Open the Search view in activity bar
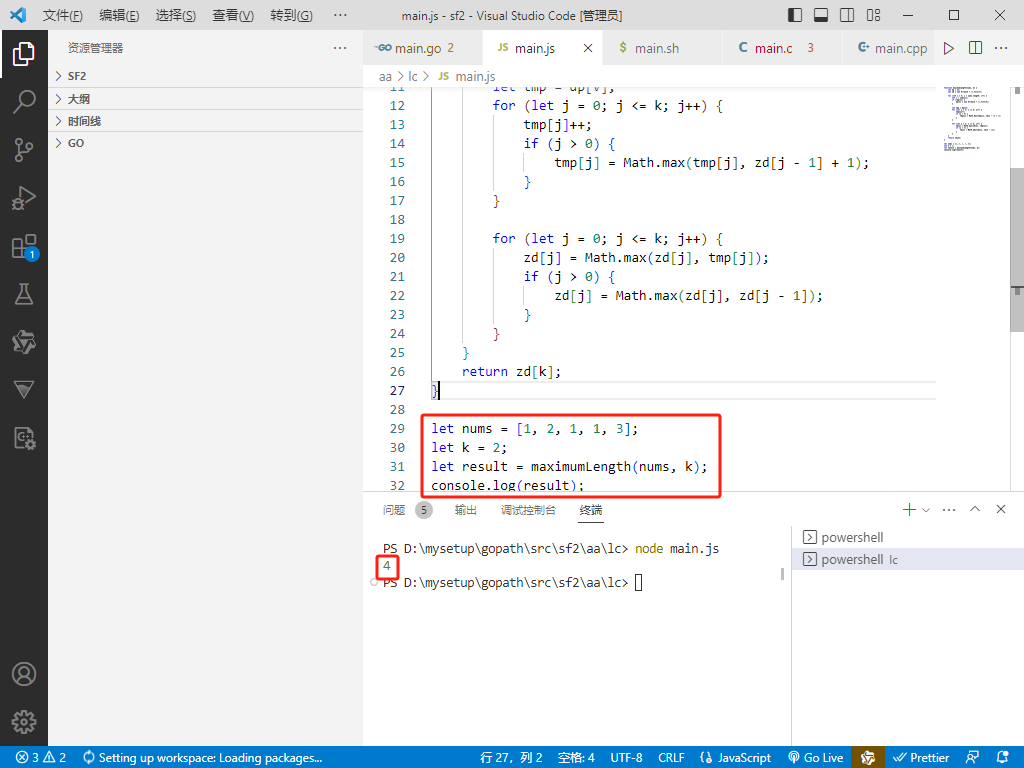The width and height of the screenshot is (1024, 768). [x=24, y=102]
